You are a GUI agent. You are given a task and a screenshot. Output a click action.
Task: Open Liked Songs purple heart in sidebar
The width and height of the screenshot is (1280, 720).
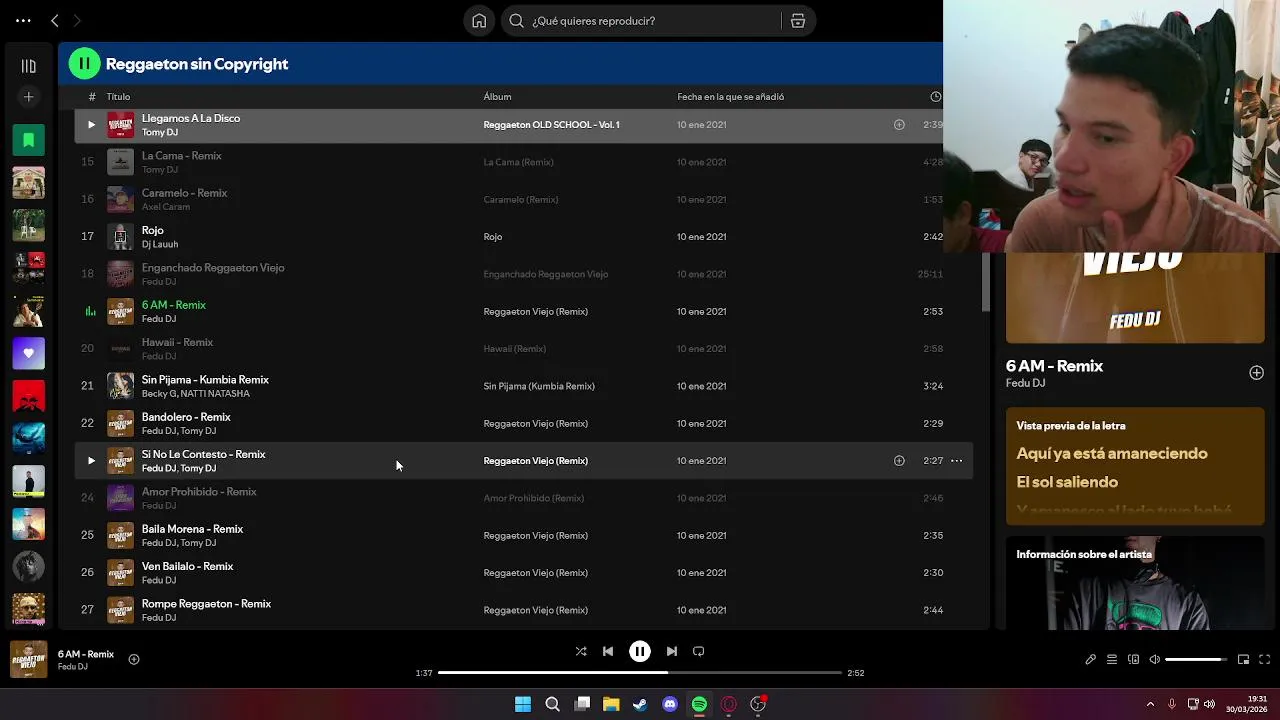click(28, 353)
